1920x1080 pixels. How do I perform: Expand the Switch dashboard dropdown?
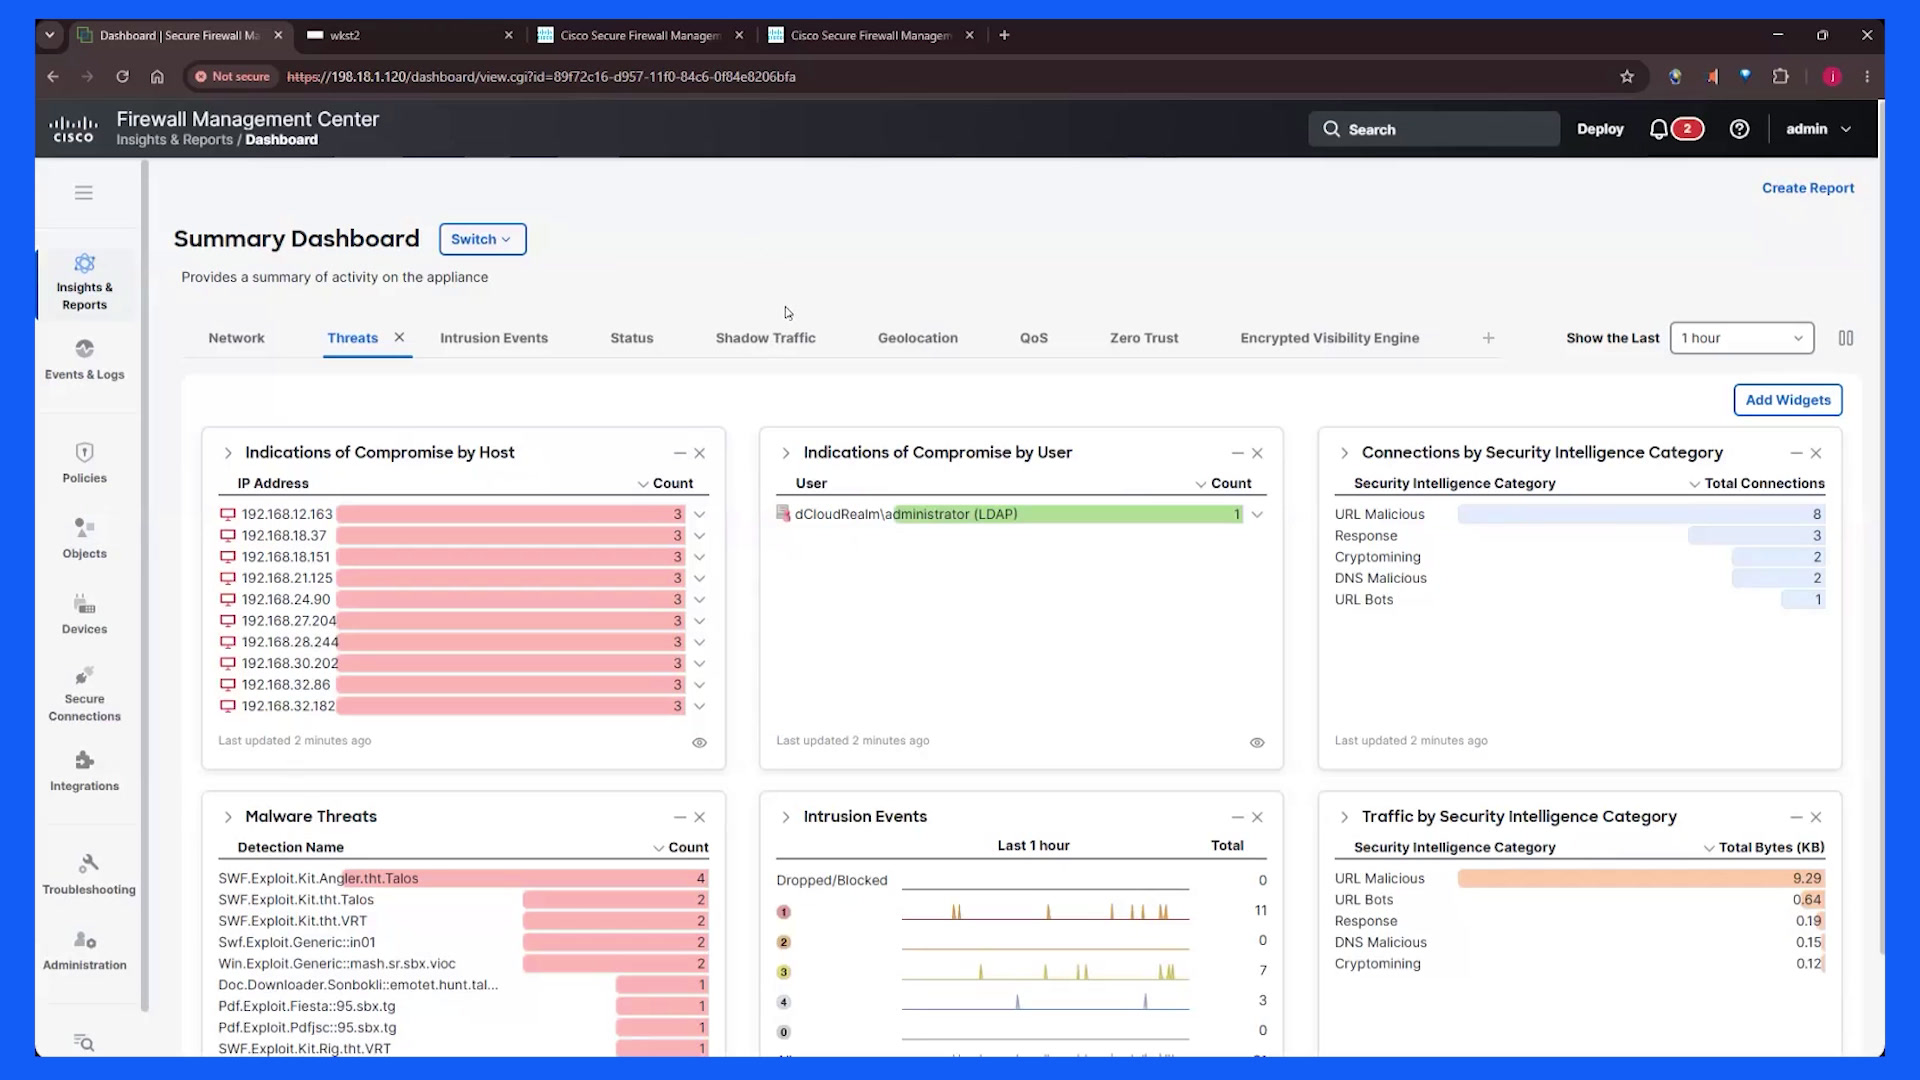point(482,239)
